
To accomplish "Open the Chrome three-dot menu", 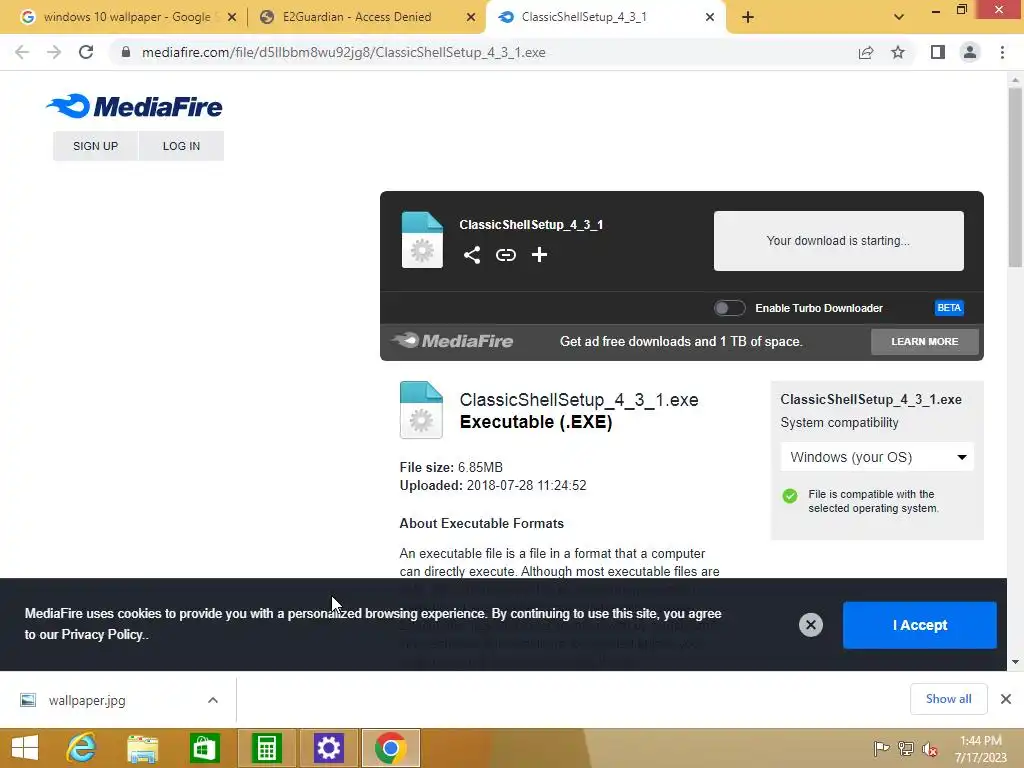I will pos(1002,52).
